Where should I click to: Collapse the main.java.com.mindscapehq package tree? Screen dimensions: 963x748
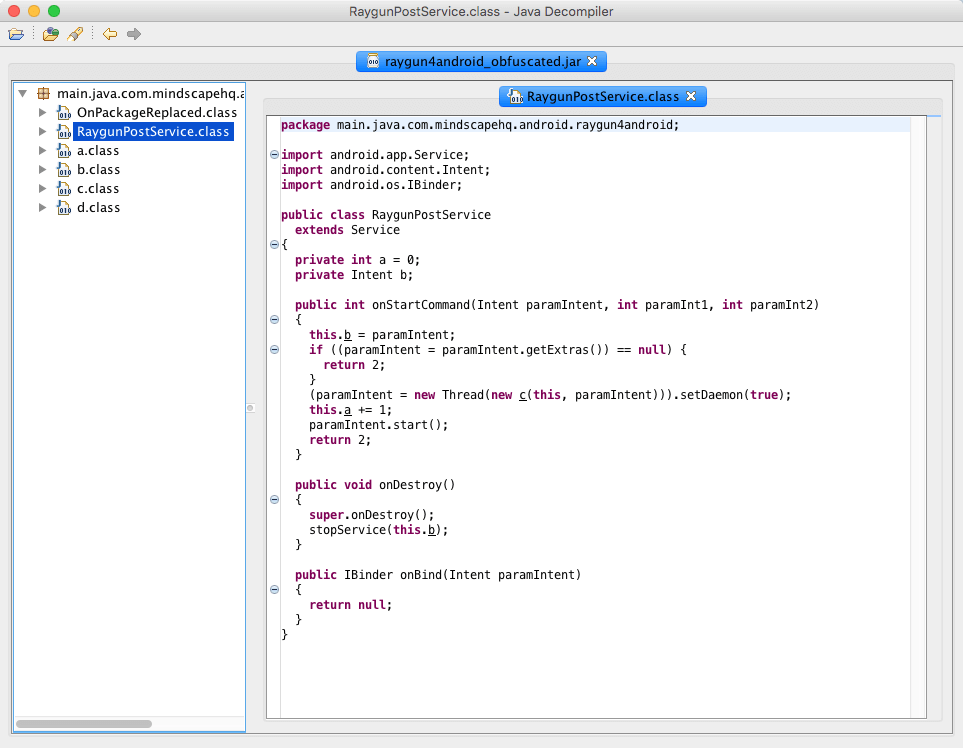coord(22,92)
